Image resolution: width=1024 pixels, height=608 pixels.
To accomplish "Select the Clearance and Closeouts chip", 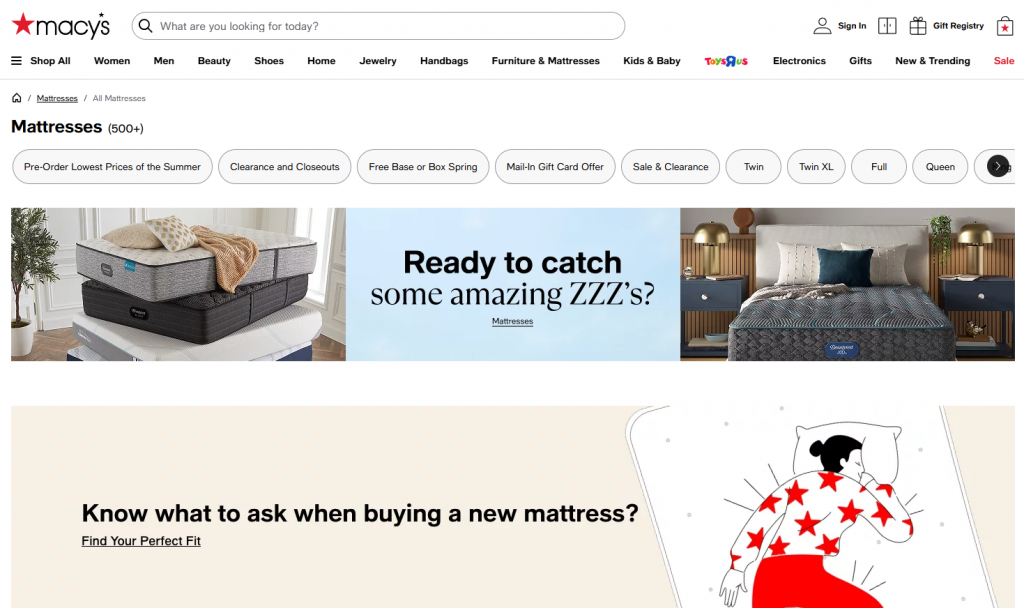I will tap(284, 167).
